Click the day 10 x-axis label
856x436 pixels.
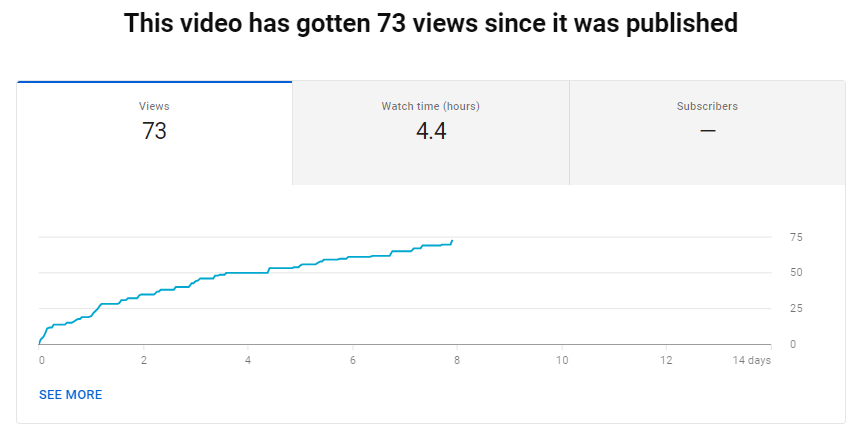coord(562,360)
